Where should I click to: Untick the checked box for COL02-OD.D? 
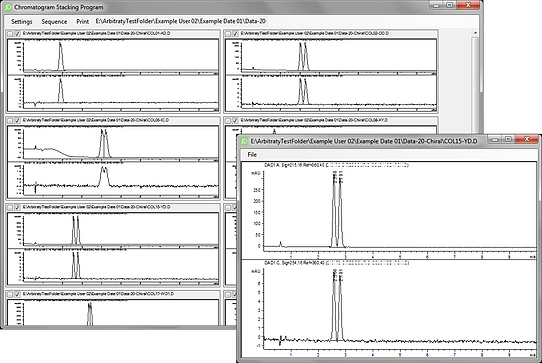(235, 34)
